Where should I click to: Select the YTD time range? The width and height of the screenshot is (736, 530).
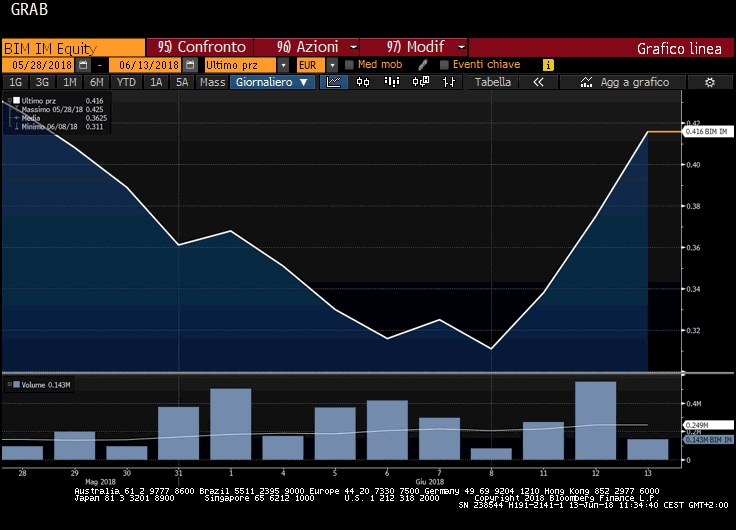[x=126, y=82]
